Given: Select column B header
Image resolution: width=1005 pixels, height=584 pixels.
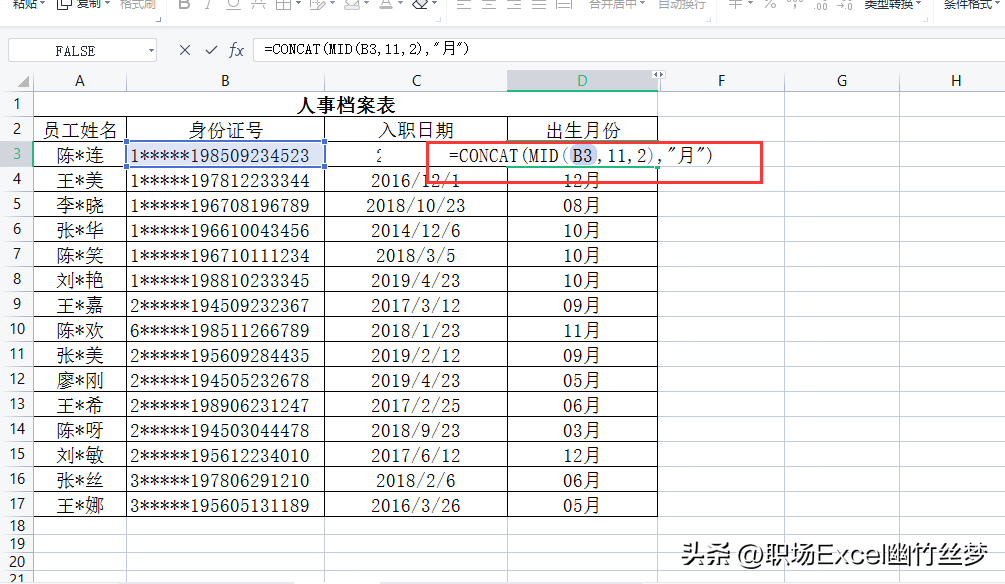Looking at the screenshot, I should click(x=225, y=81).
